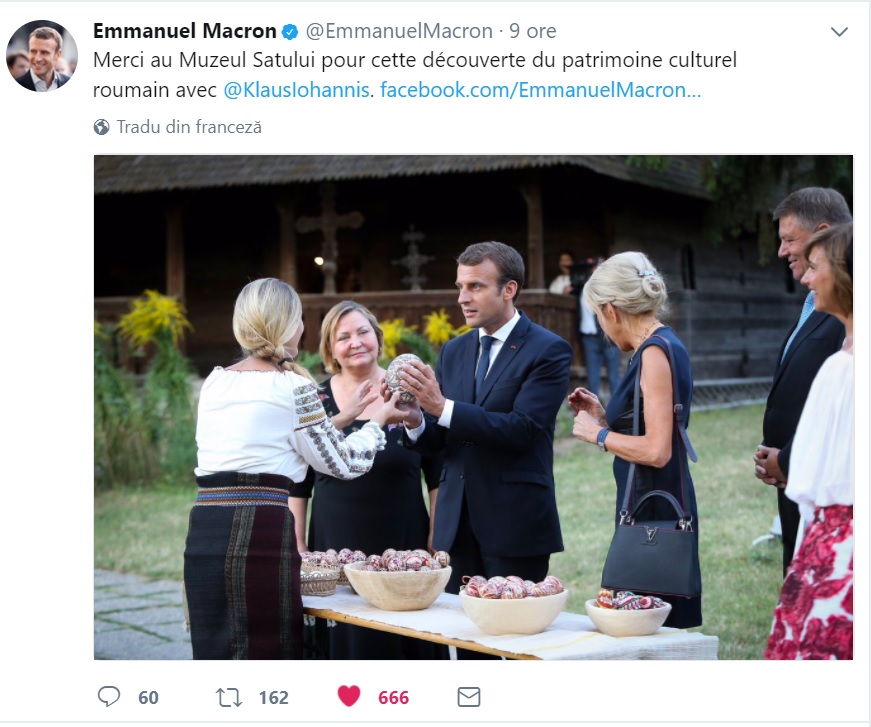
Task: Click the globe translation icon
Action: [101, 127]
